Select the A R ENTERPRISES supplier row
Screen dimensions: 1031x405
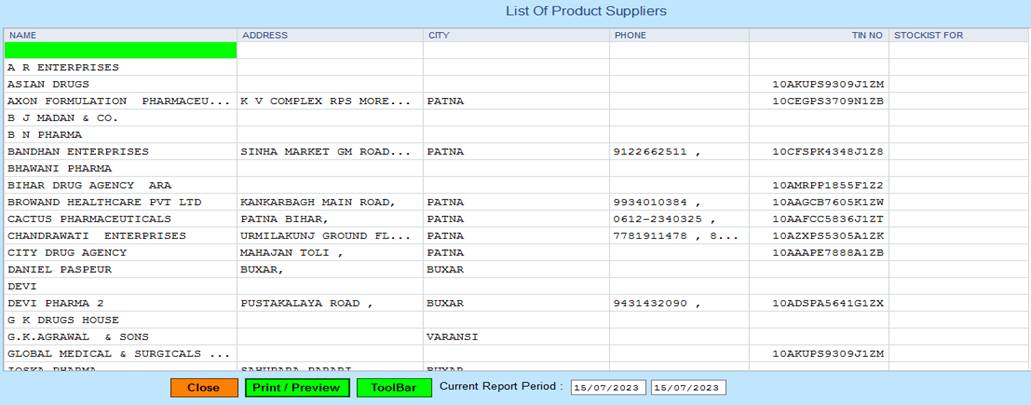coord(63,68)
